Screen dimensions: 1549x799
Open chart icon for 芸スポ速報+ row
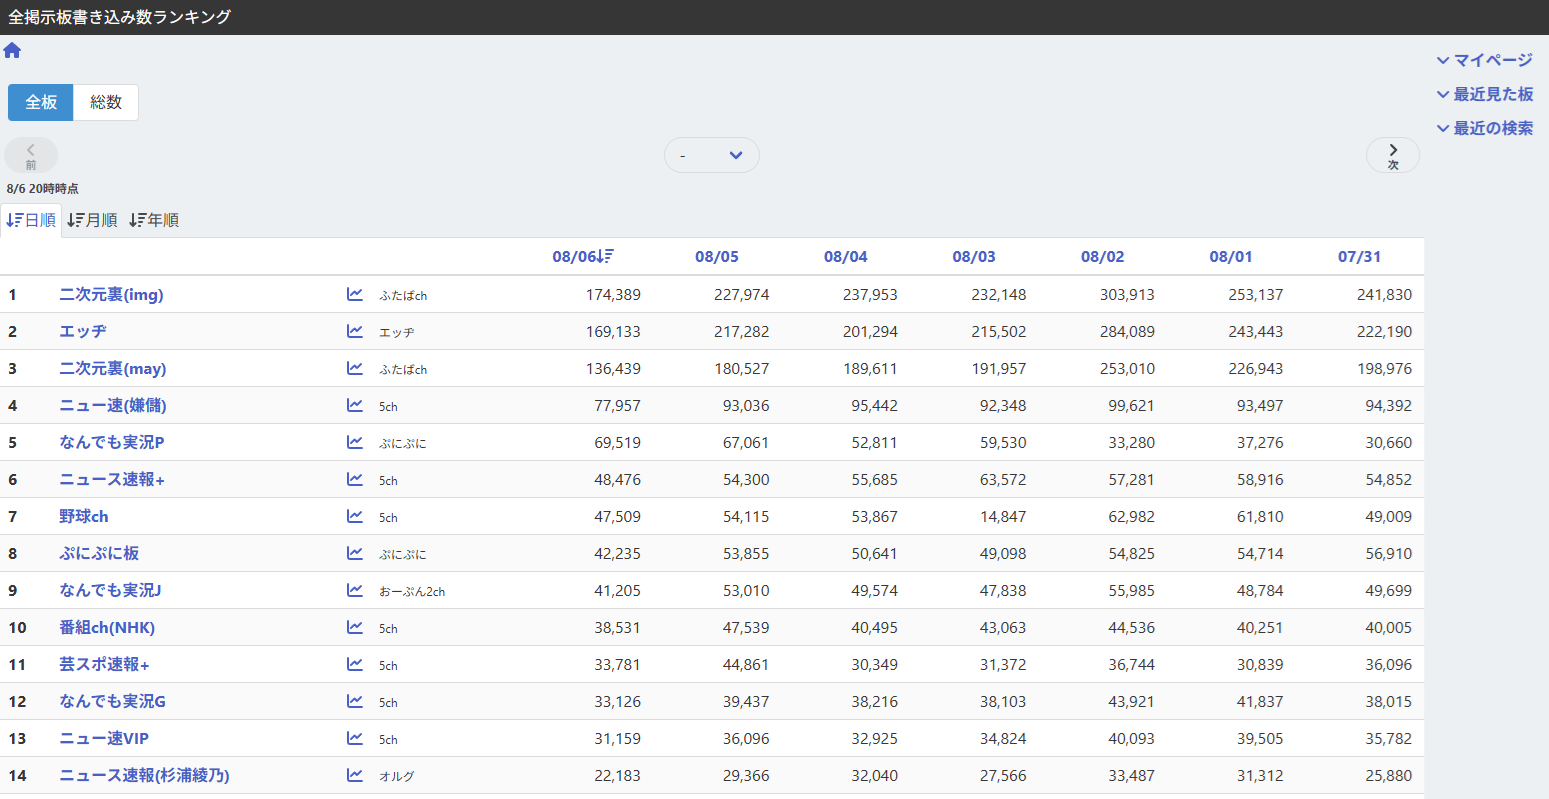coord(354,664)
